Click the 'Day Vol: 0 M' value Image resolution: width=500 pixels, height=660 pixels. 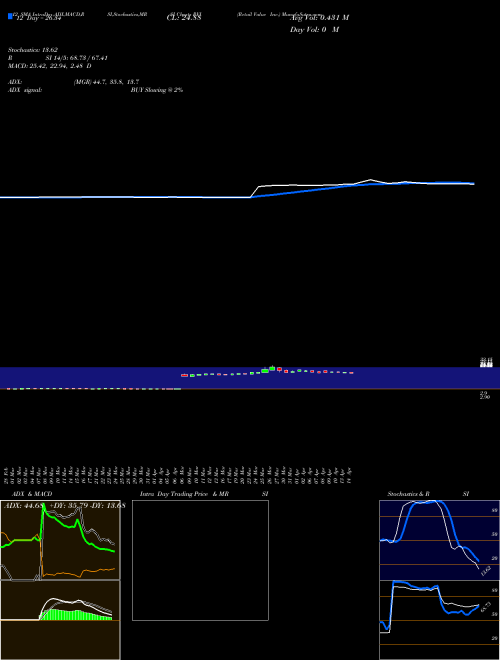[x=314, y=29]
